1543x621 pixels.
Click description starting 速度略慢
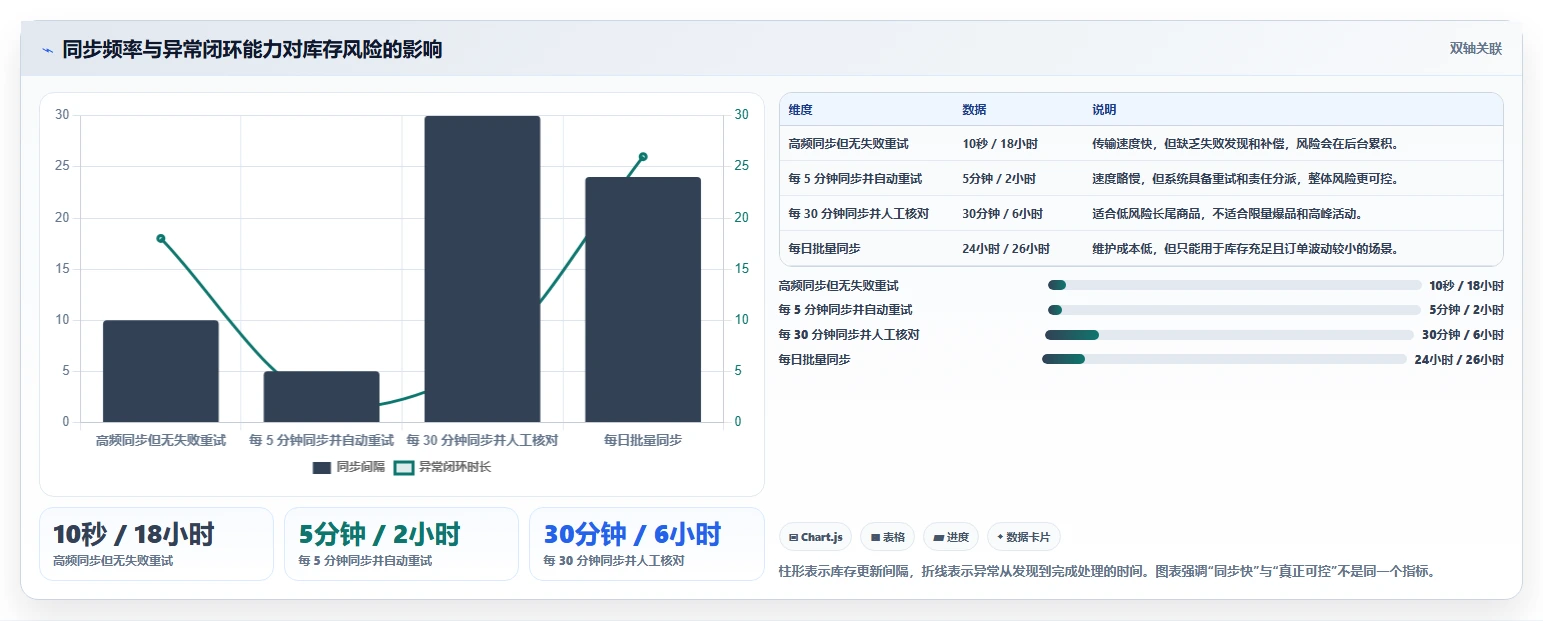(1245, 179)
